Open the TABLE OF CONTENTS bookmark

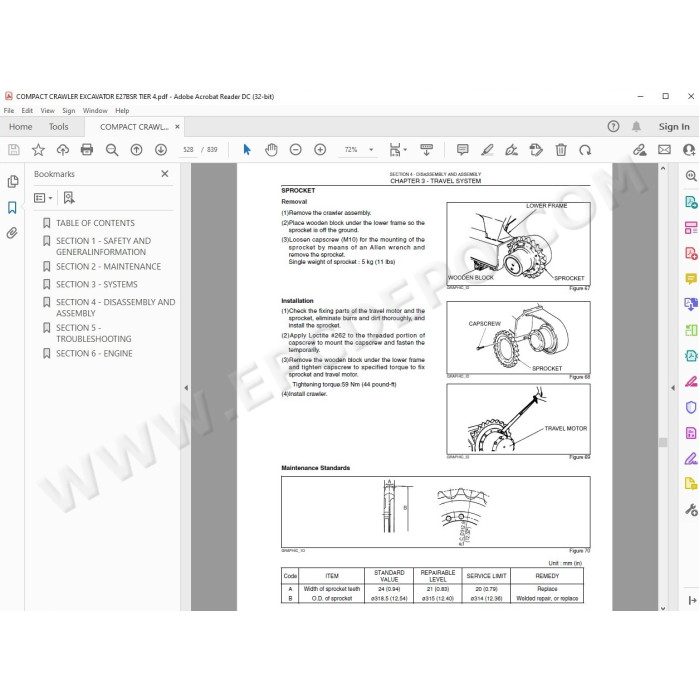95,223
